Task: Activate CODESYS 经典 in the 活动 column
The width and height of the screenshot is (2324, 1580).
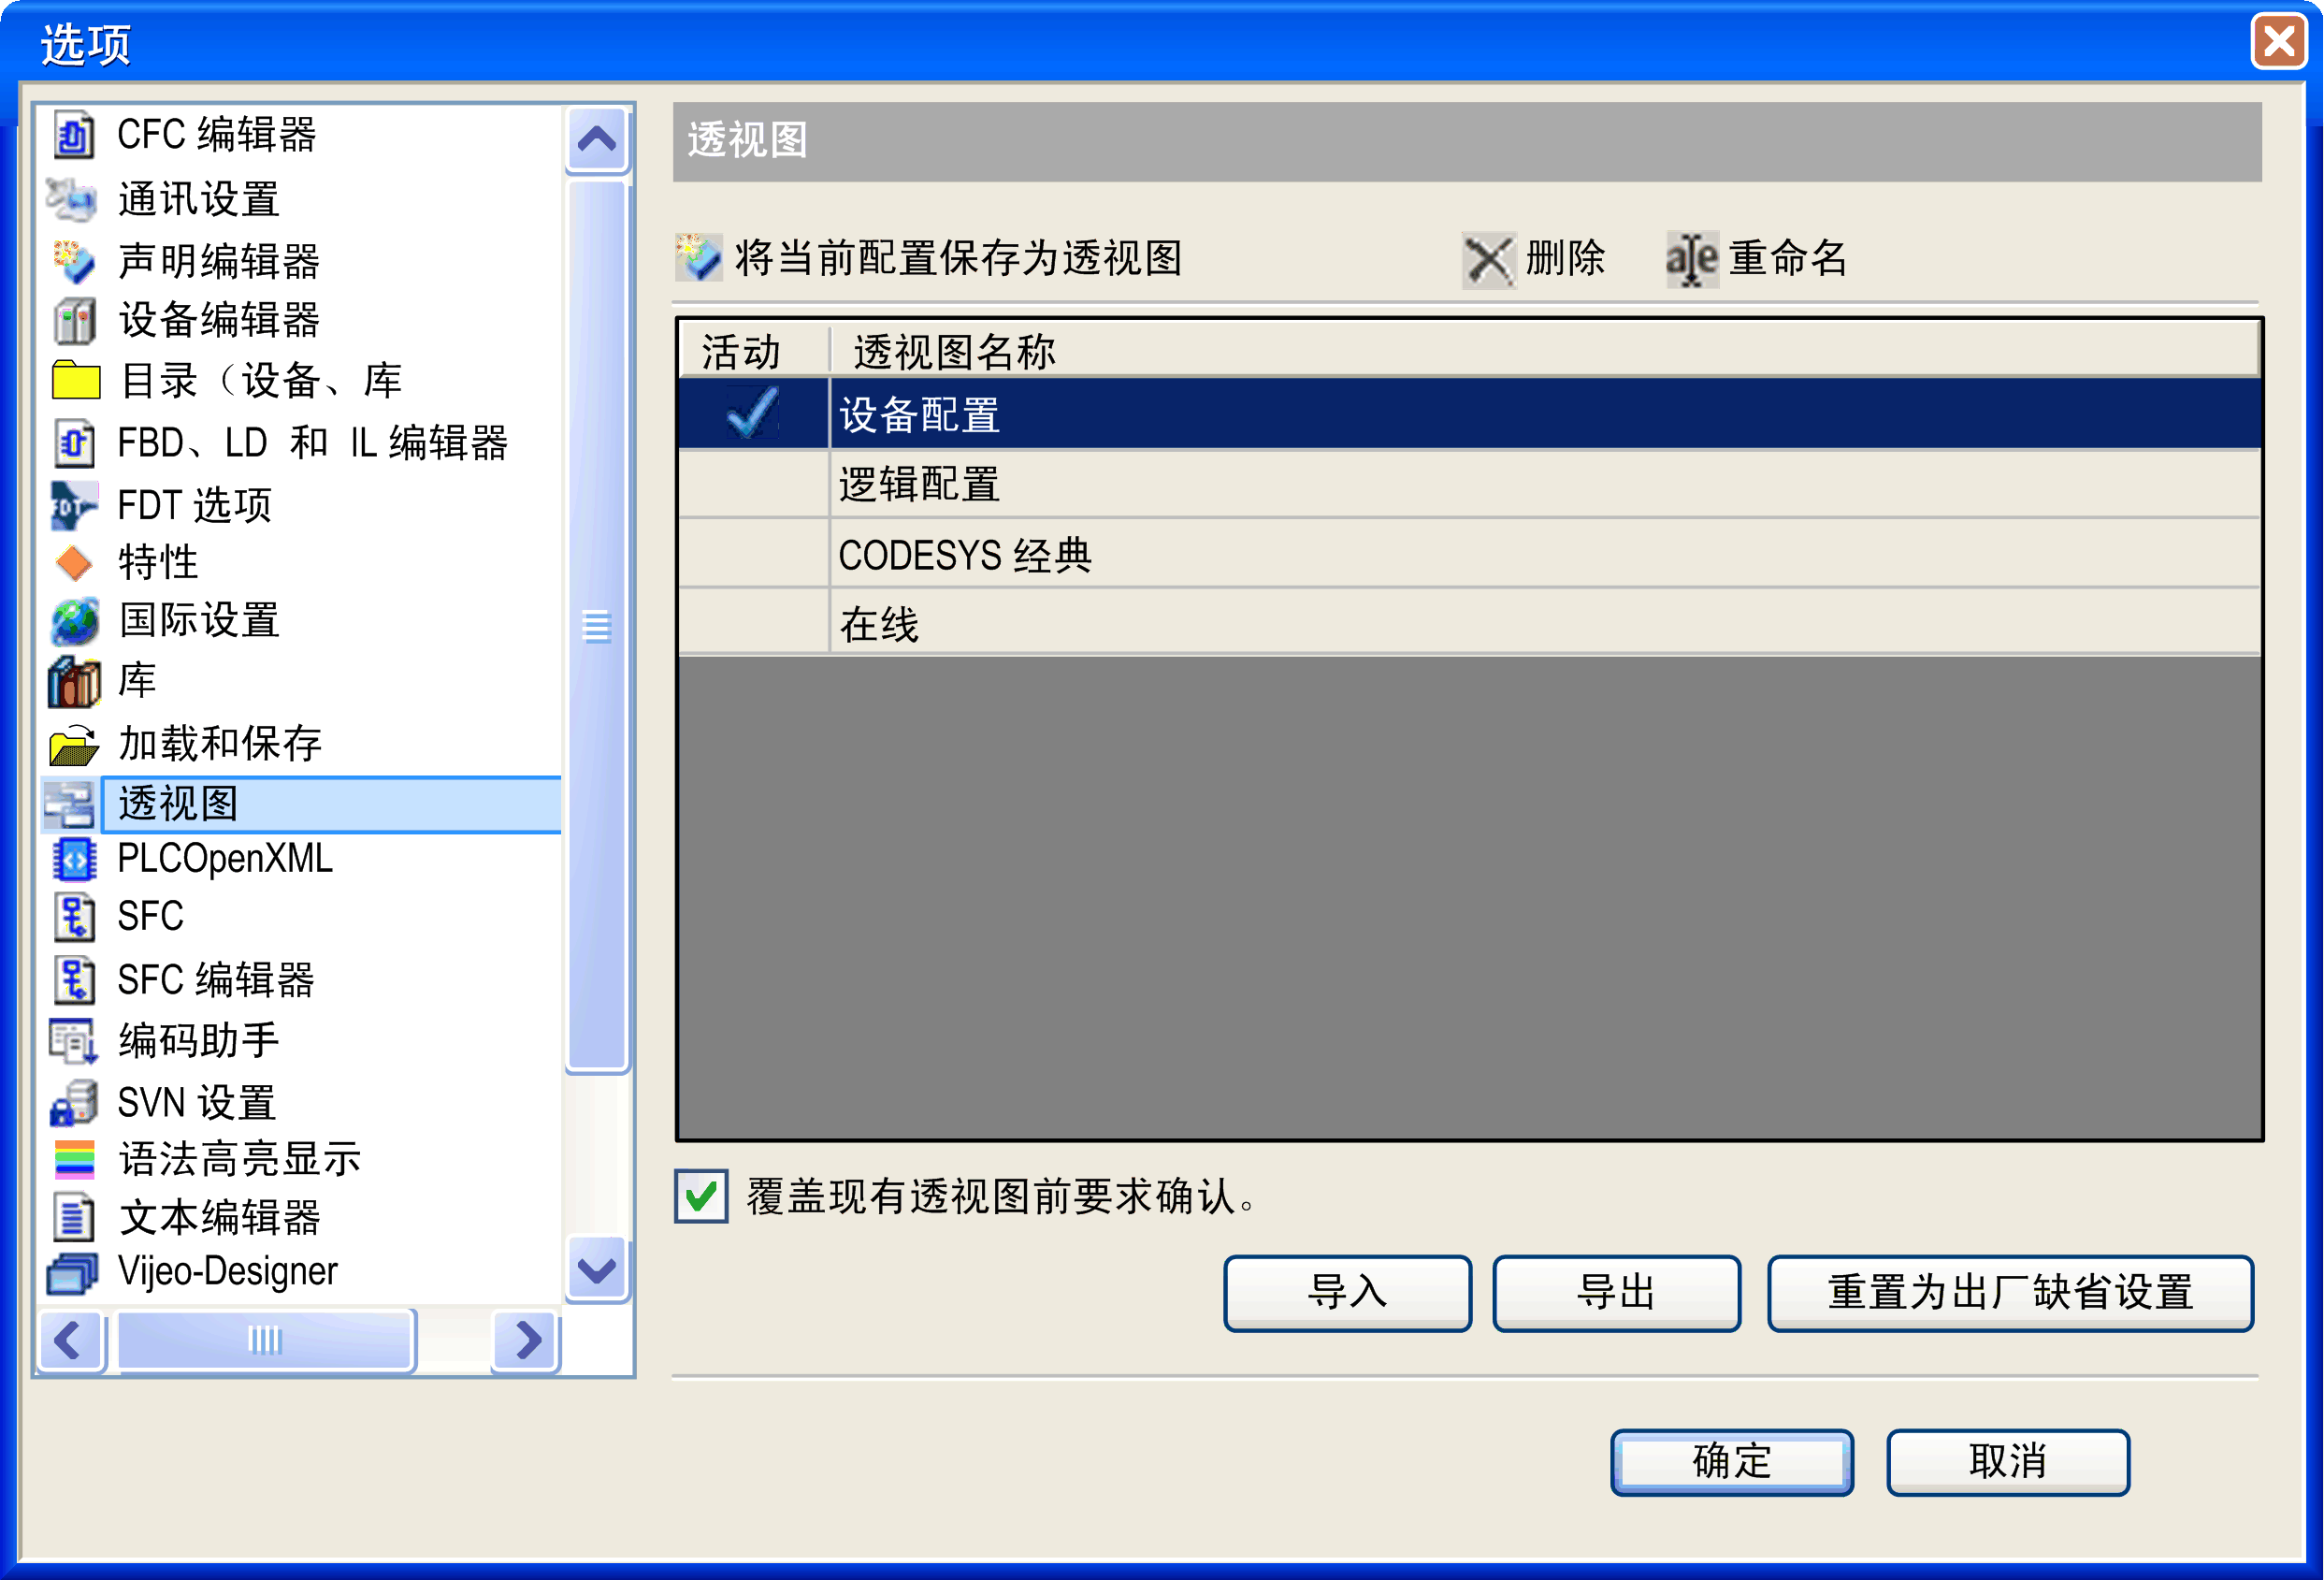Action: point(754,554)
